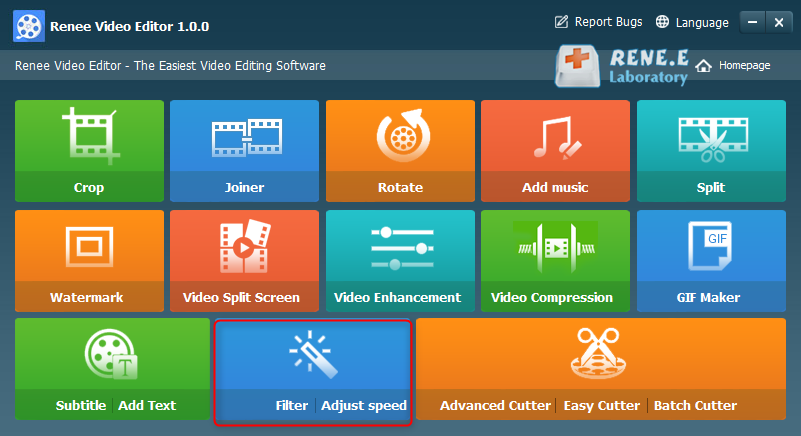Choose the Add Text option
This screenshot has height=436, width=801.
tap(147, 405)
